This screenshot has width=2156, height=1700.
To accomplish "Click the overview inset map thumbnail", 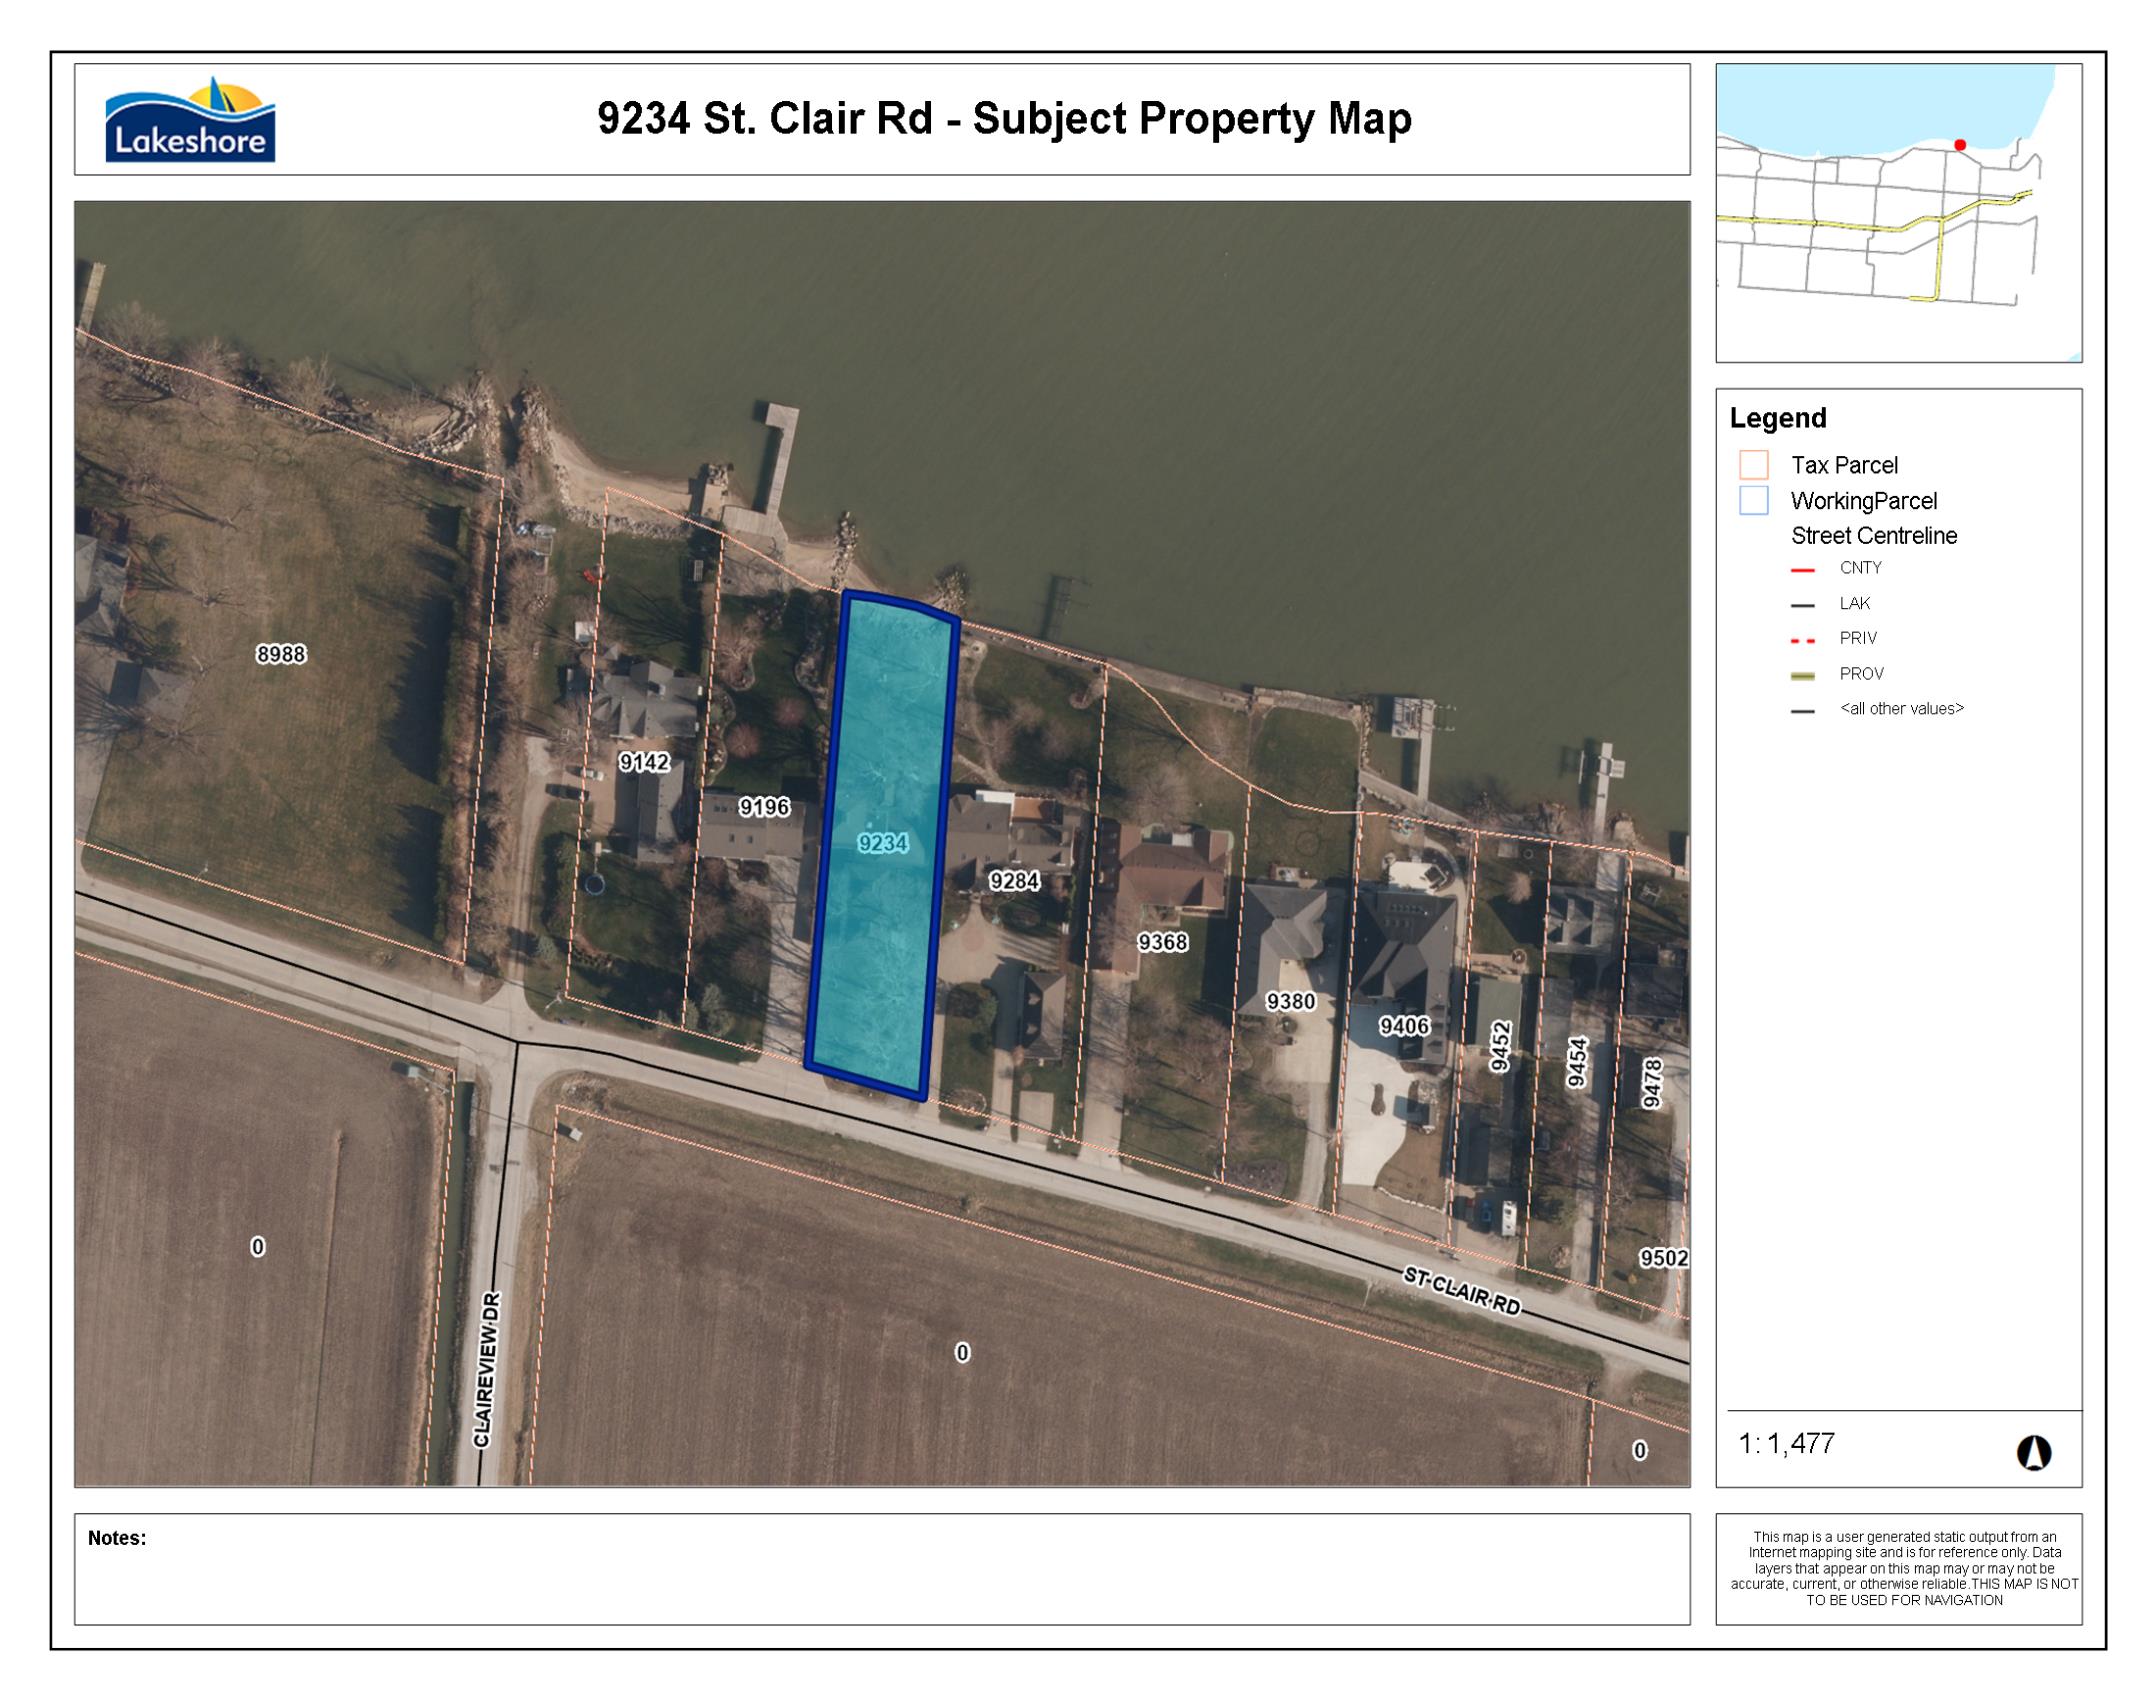I will coord(1898,212).
